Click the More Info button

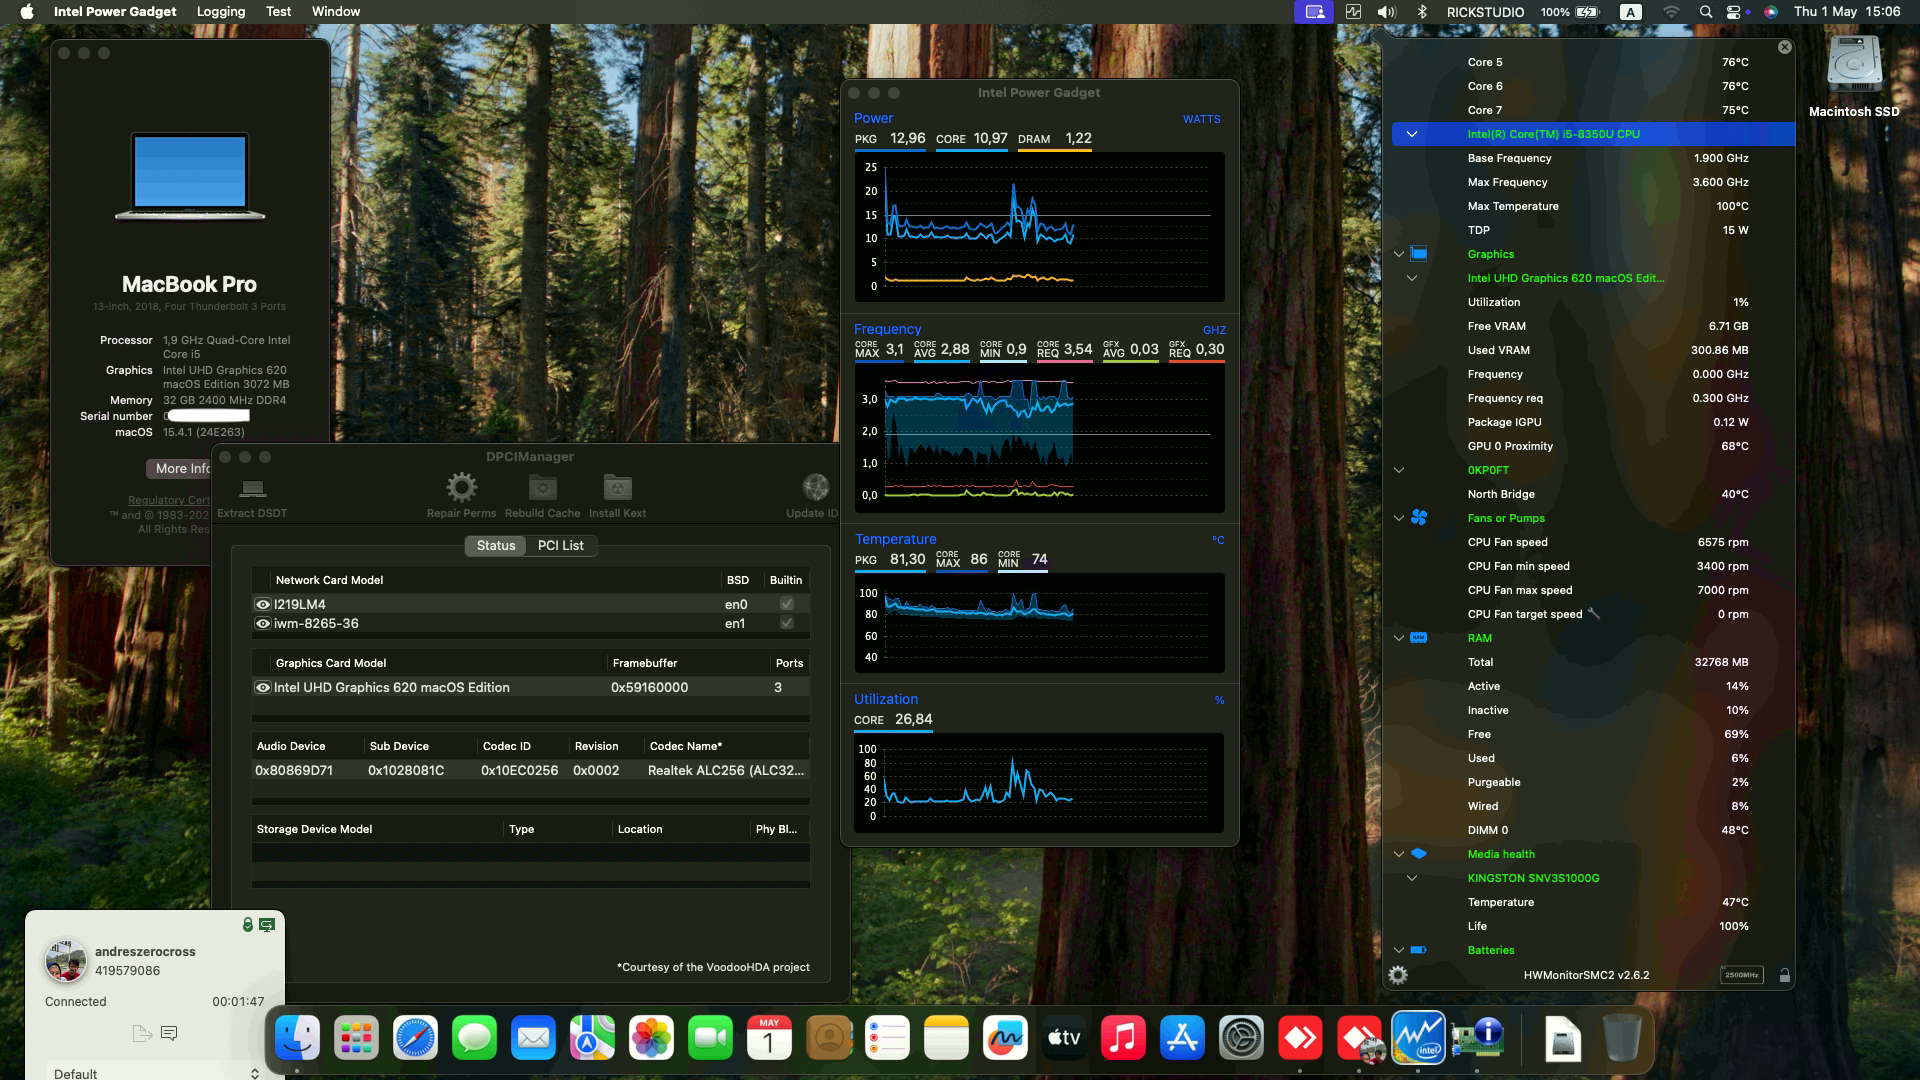click(x=181, y=468)
